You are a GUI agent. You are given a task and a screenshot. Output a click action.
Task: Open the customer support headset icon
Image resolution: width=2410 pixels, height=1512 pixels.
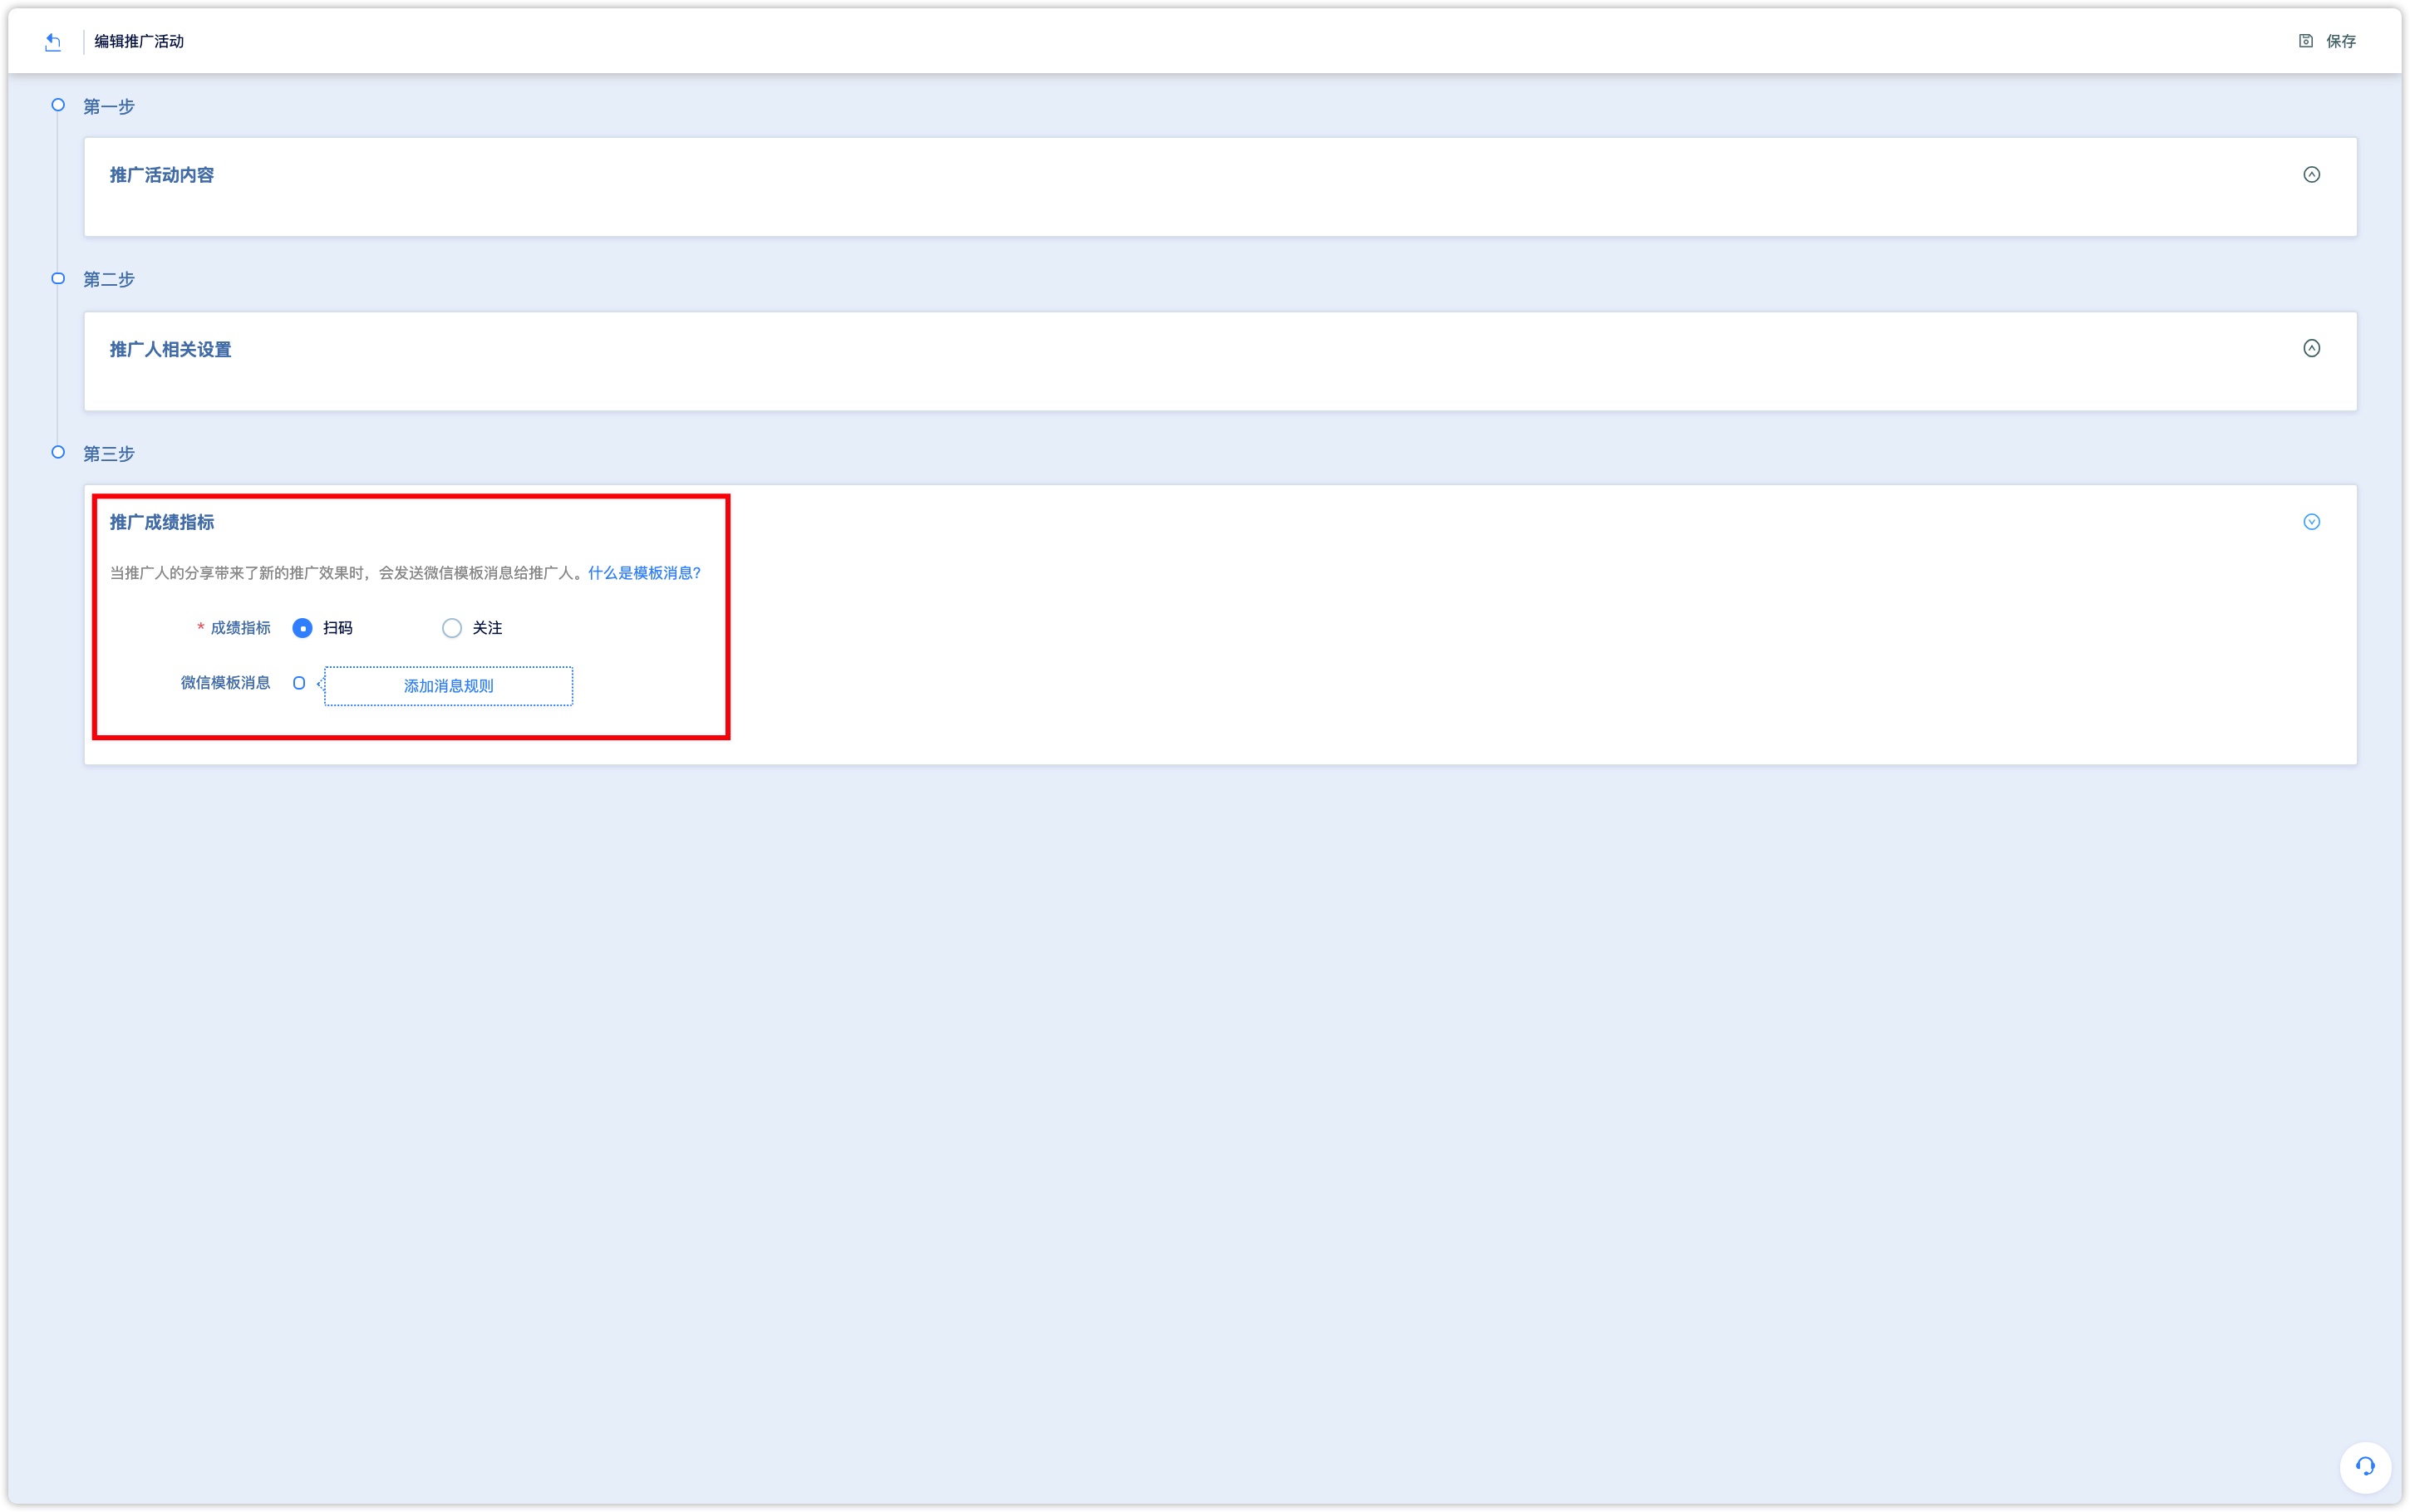click(x=2364, y=1466)
